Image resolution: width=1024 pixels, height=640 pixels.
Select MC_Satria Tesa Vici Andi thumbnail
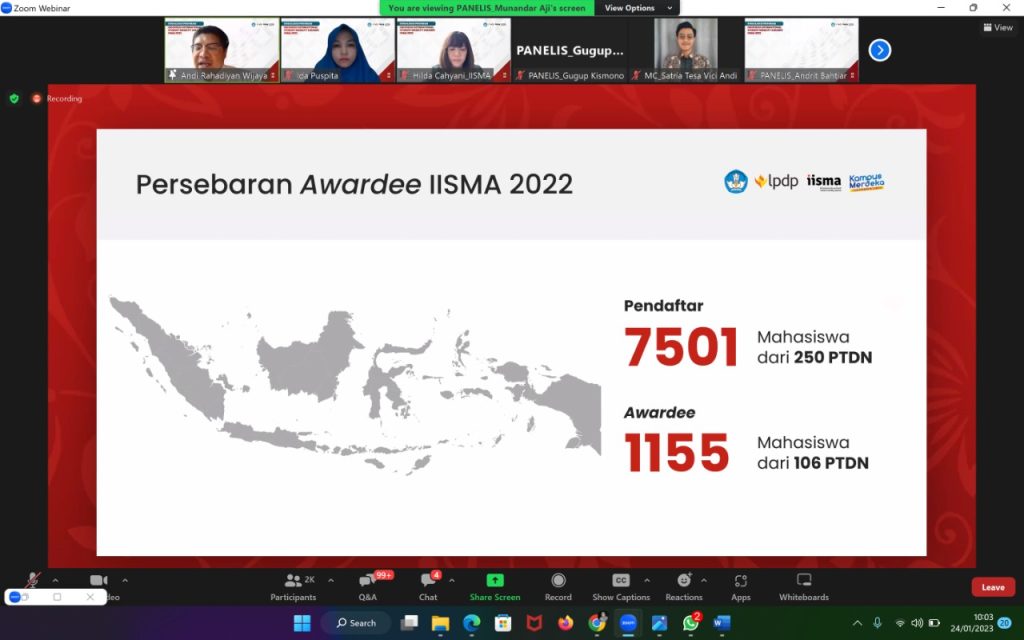tap(686, 50)
